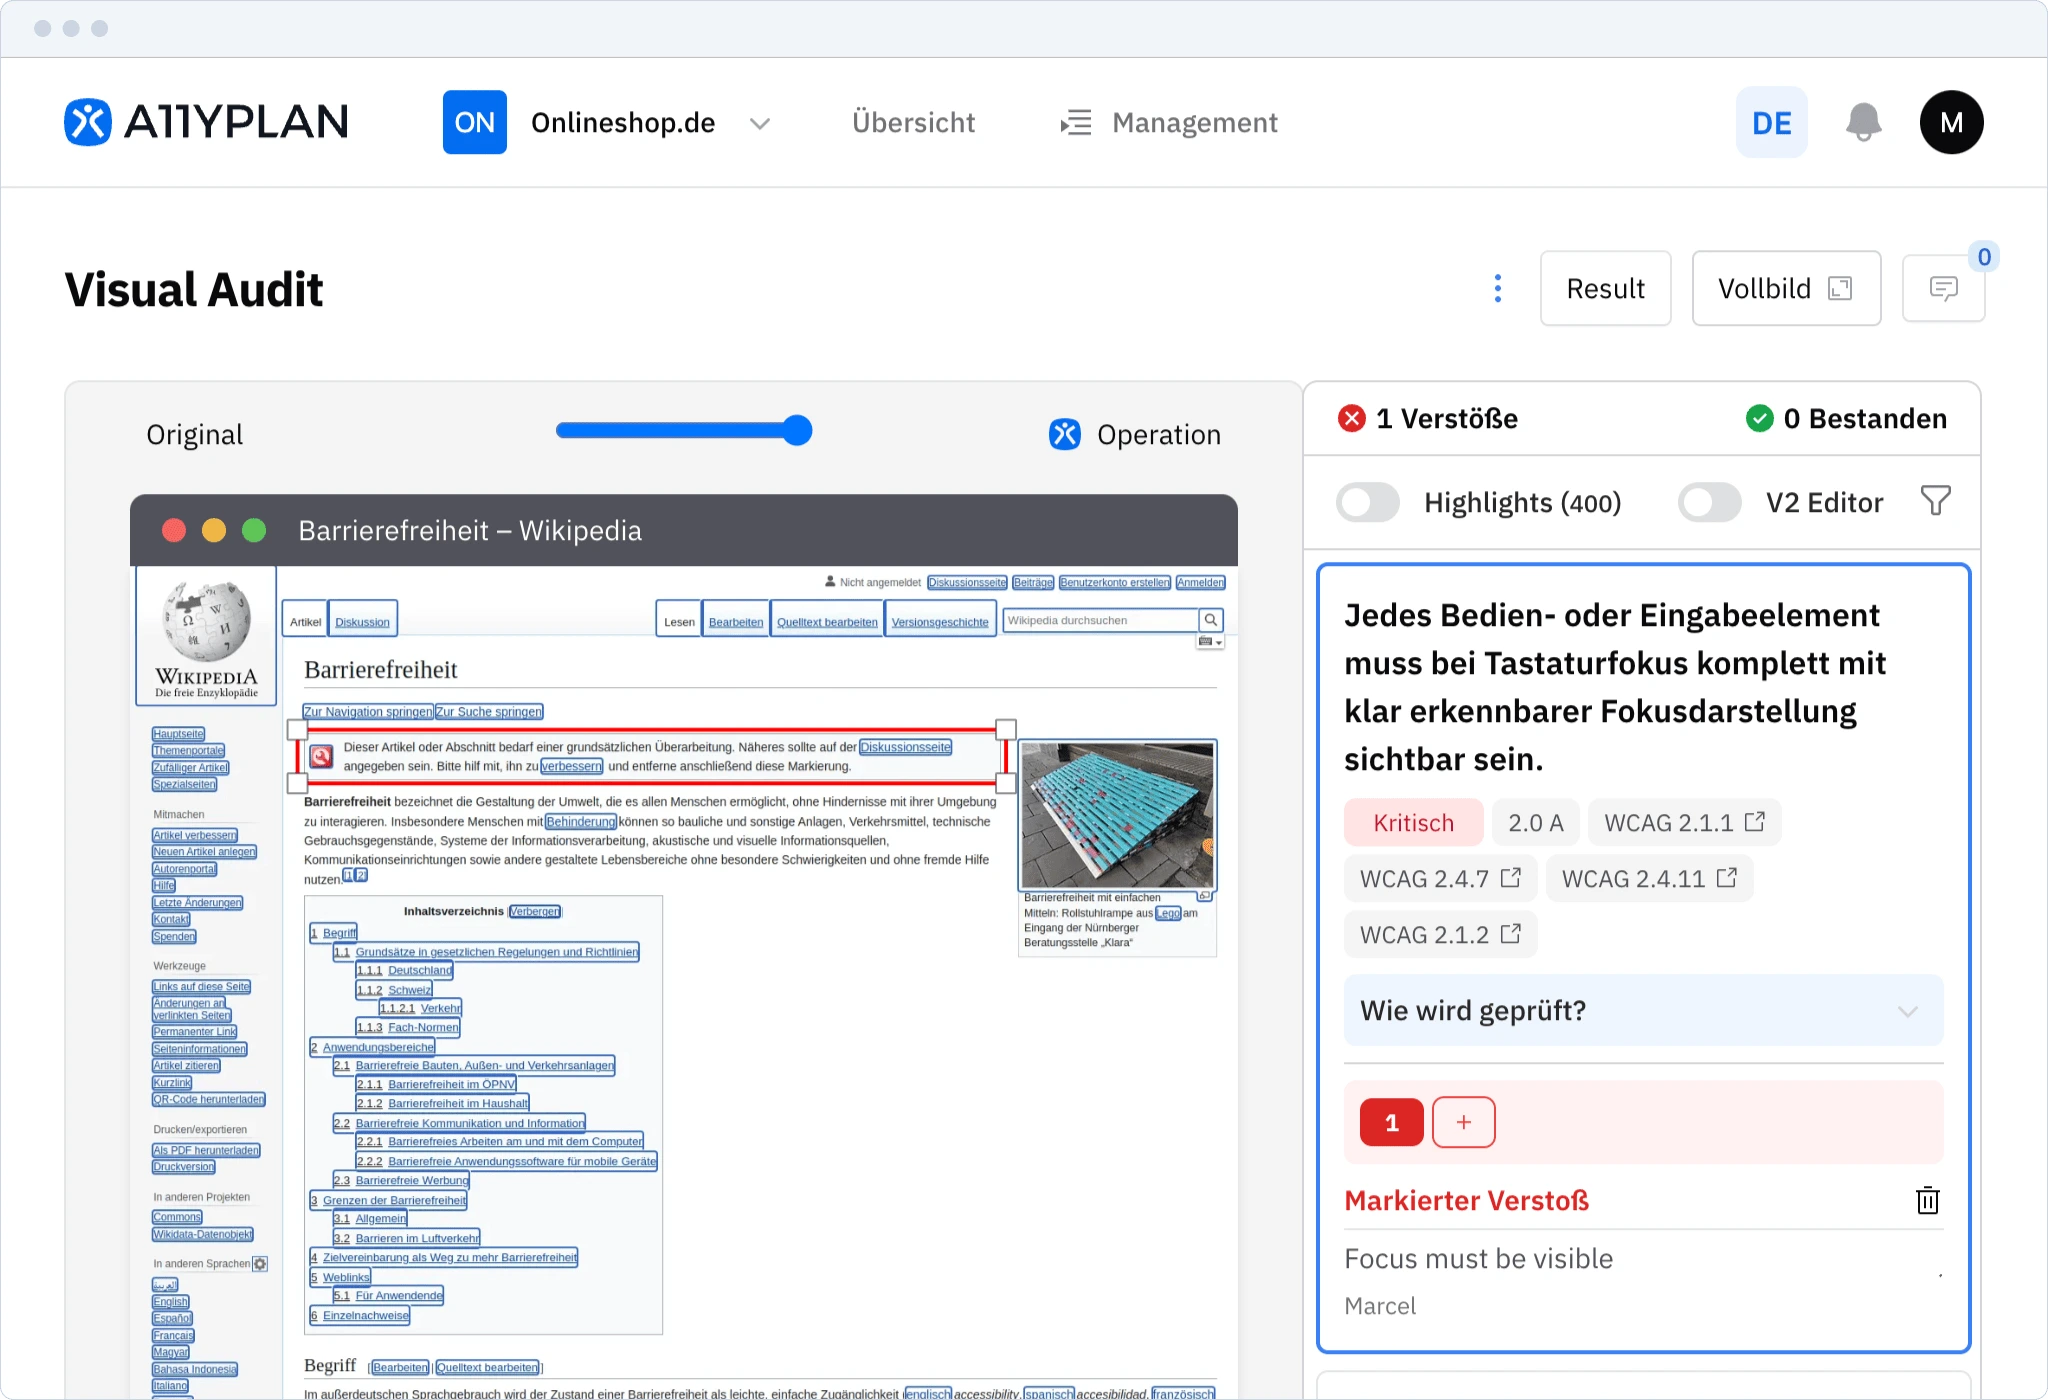
Task: Enable the V2 Editor toggle
Action: [x=1710, y=502]
